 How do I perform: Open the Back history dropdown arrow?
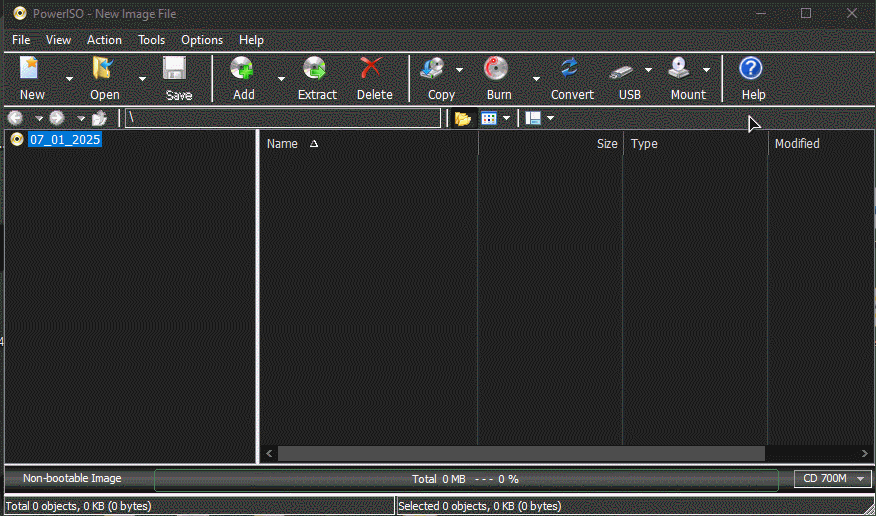point(39,118)
